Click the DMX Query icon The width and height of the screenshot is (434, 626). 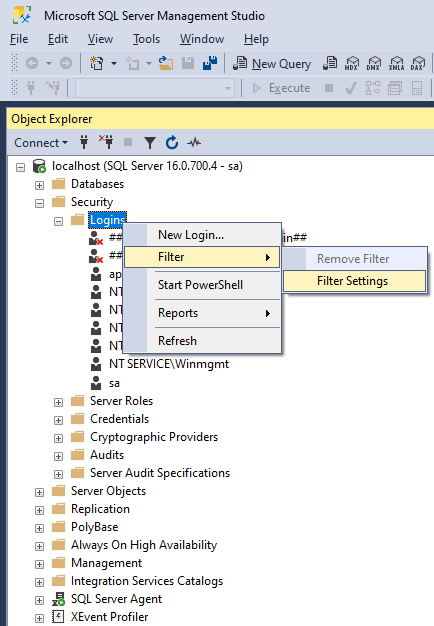click(374, 63)
